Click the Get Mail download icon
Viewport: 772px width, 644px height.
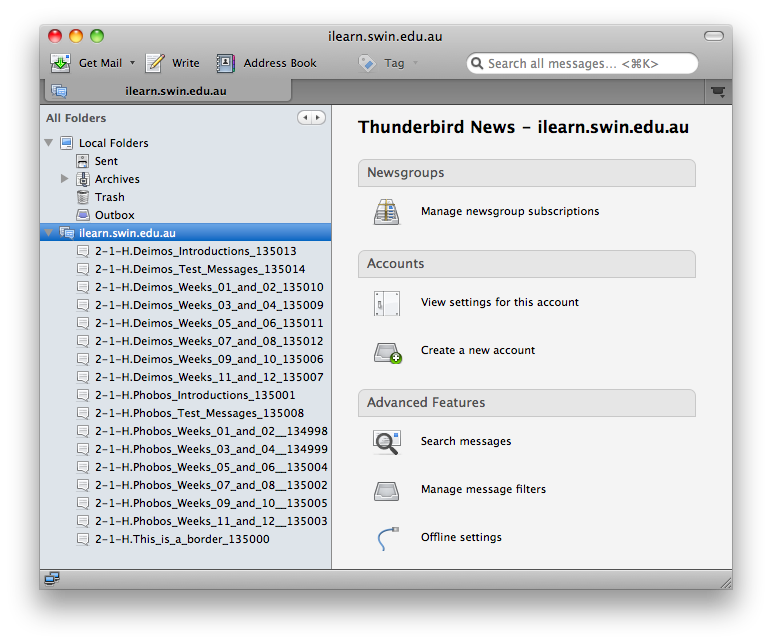tap(60, 63)
